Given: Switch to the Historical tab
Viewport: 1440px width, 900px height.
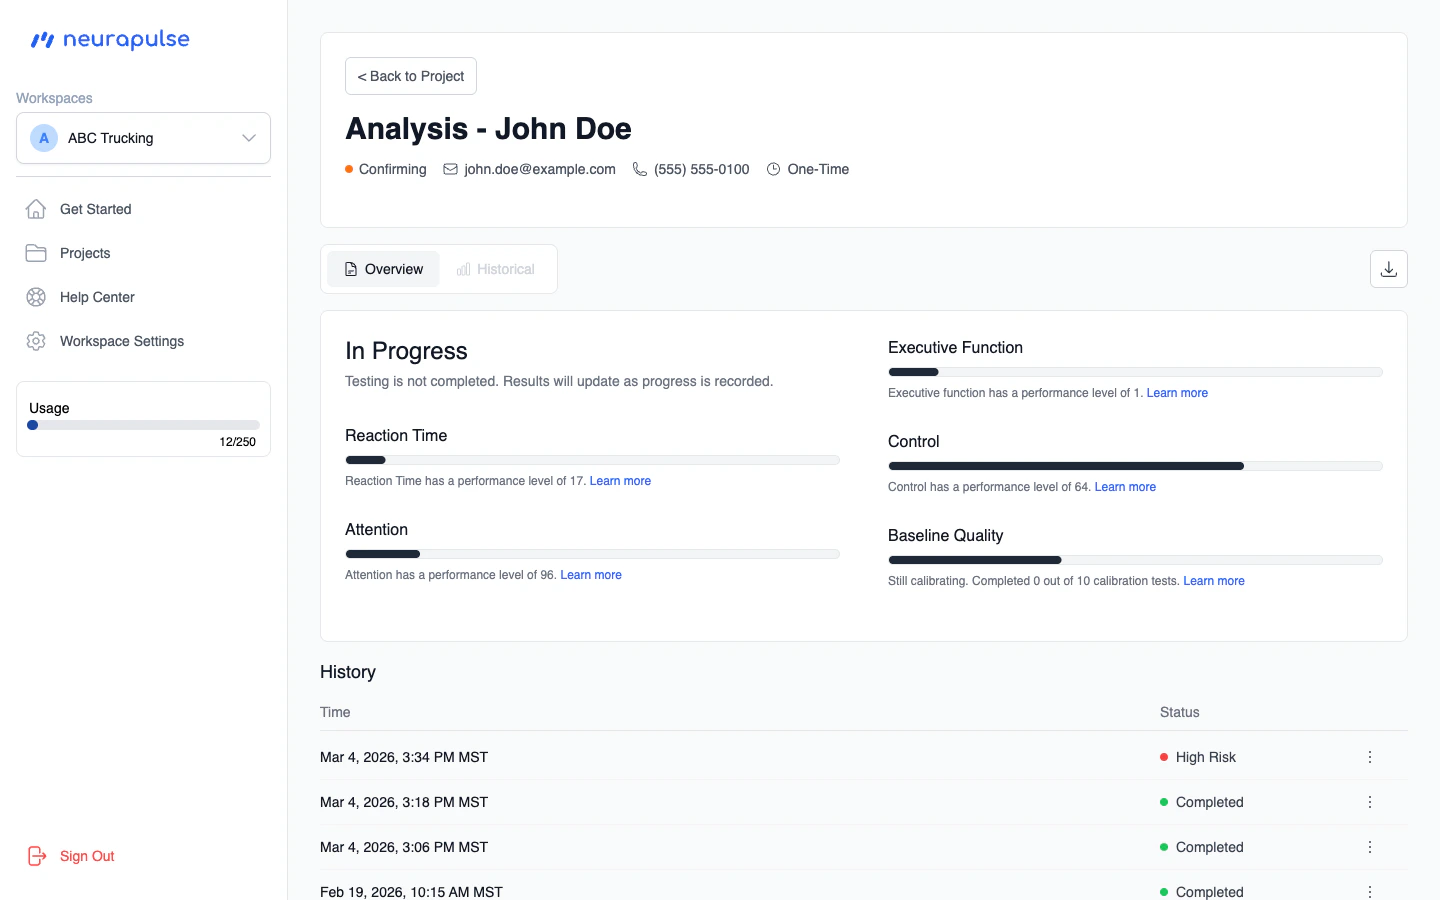Looking at the screenshot, I should pos(496,269).
